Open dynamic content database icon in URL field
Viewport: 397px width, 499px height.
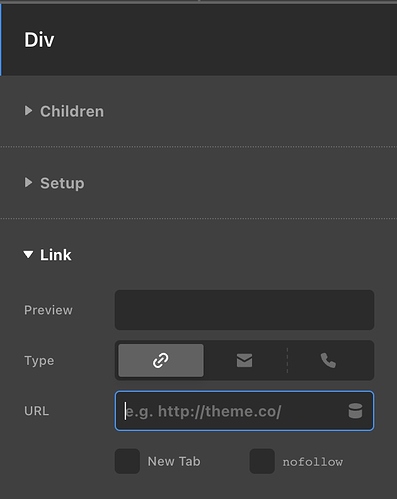(355, 411)
